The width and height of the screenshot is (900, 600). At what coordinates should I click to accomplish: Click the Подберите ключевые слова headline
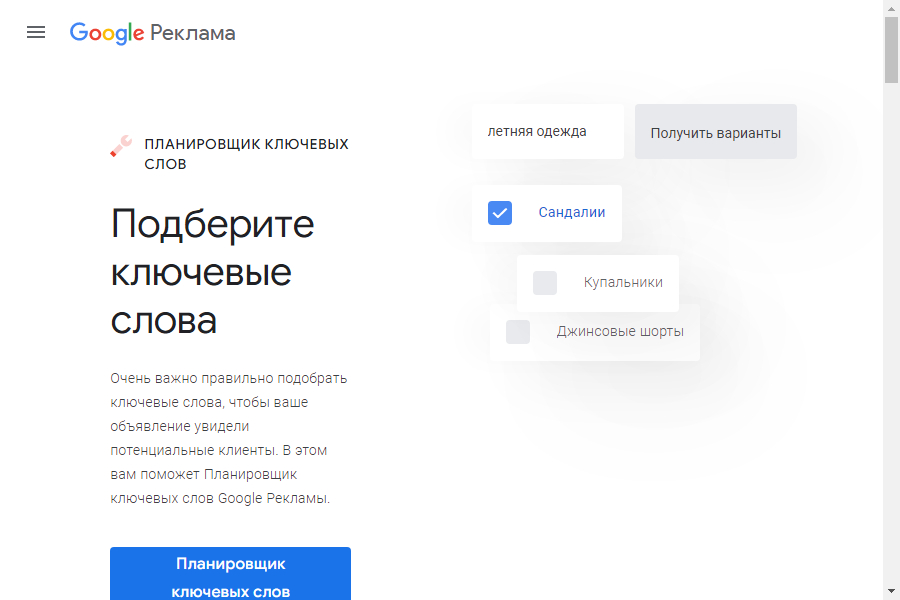(212, 272)
